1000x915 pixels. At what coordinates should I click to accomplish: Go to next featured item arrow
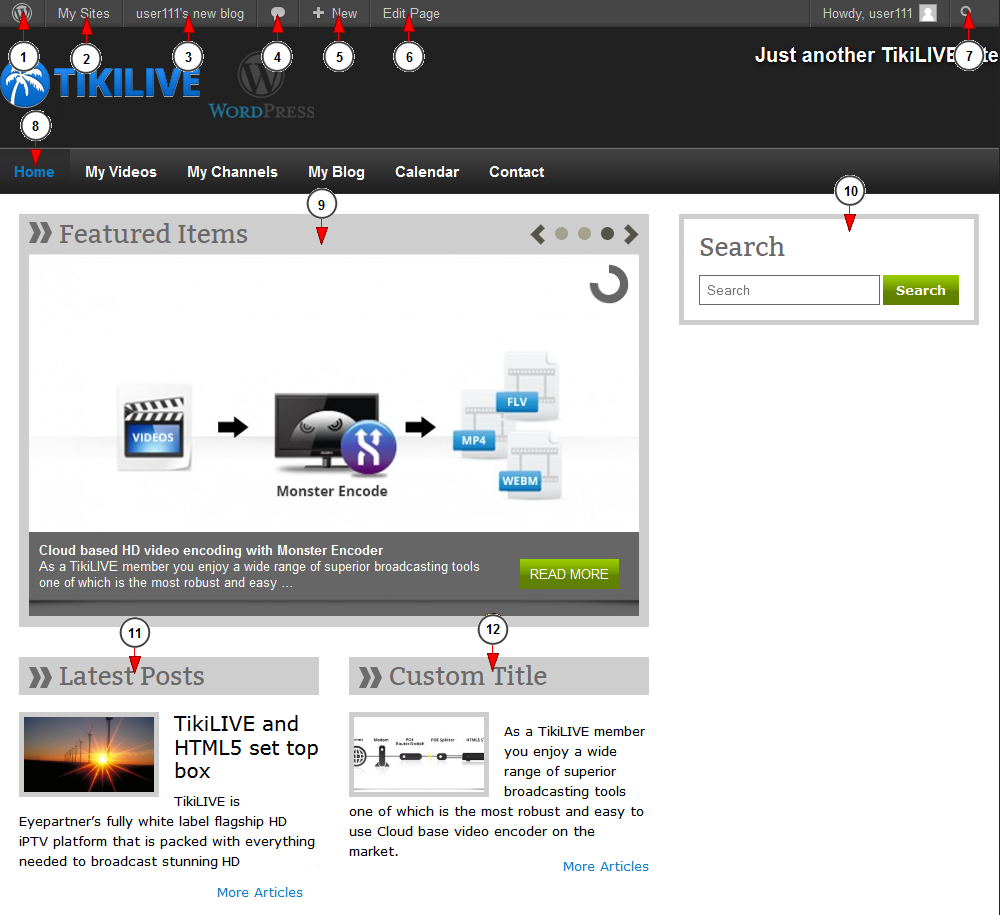[631, 234]
